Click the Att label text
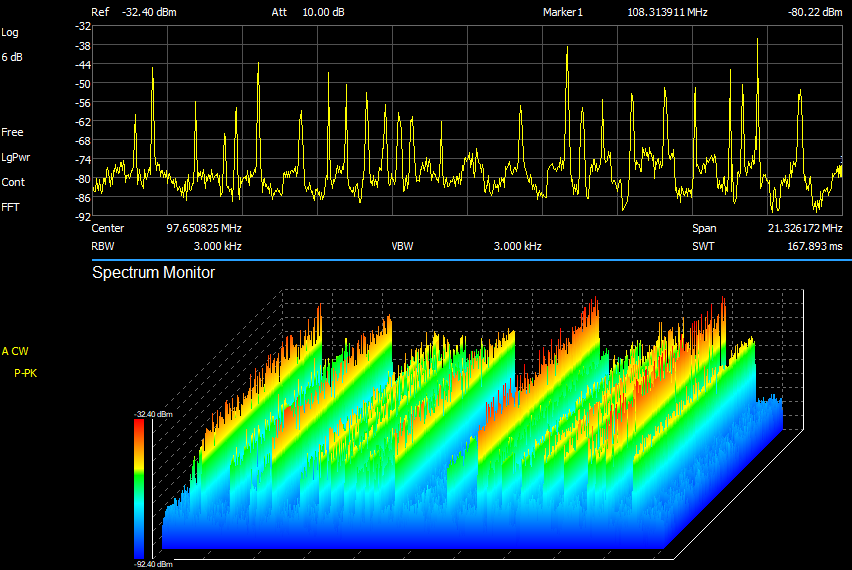 [279, 12]
